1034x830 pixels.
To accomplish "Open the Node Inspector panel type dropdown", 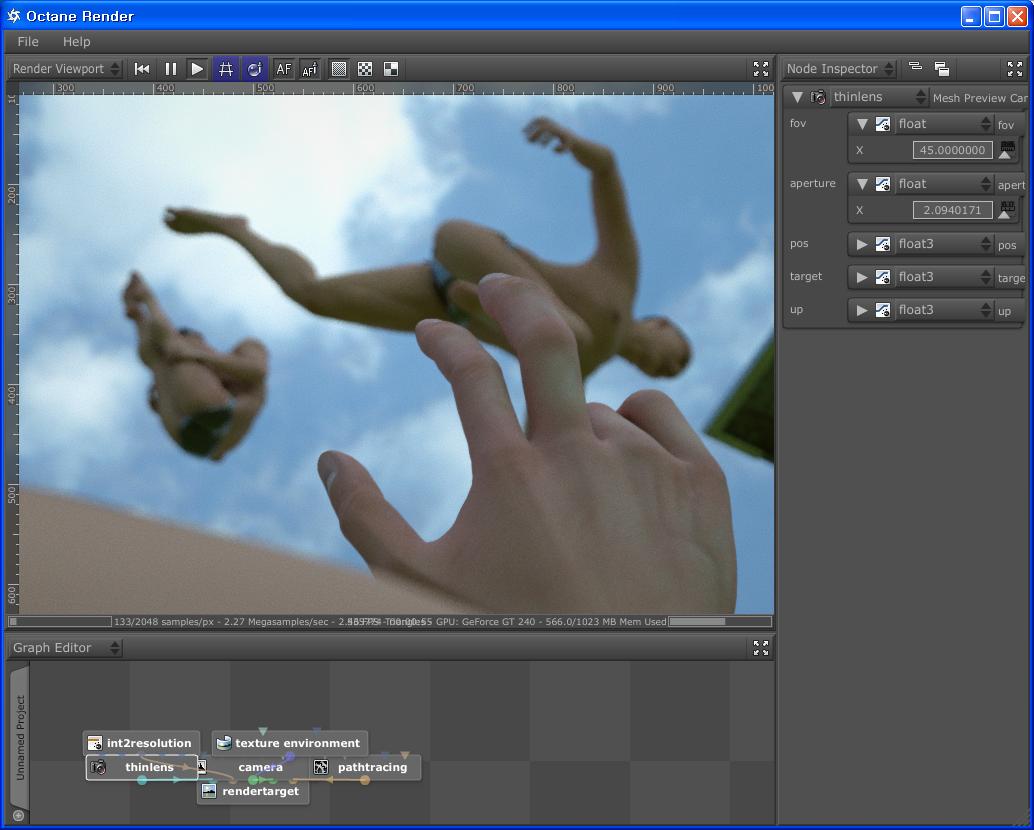I will [840, 69].
